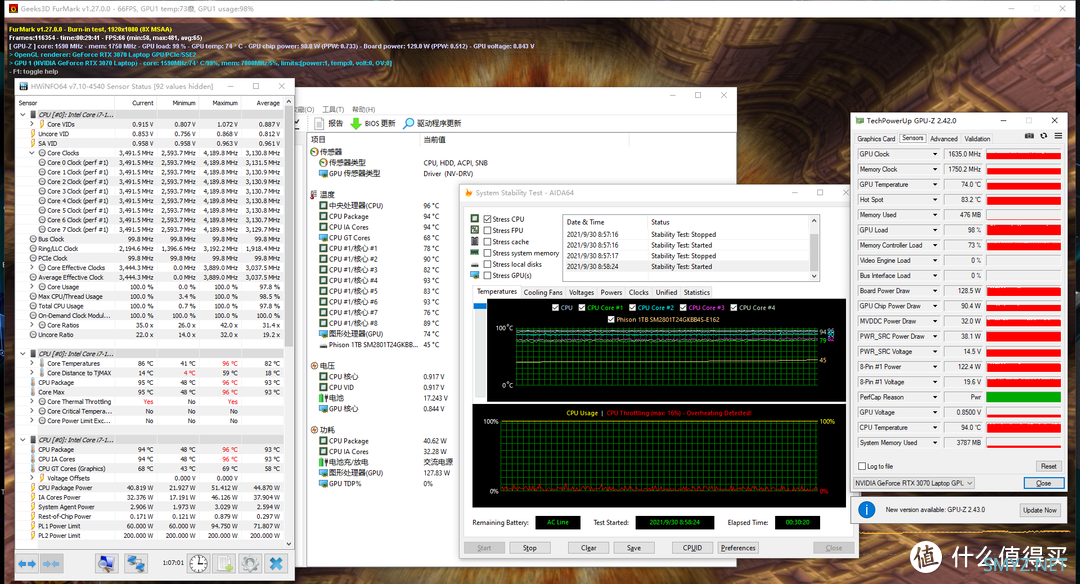Open GPU-Z Graphics Card tab

click(x=876, y=138)
